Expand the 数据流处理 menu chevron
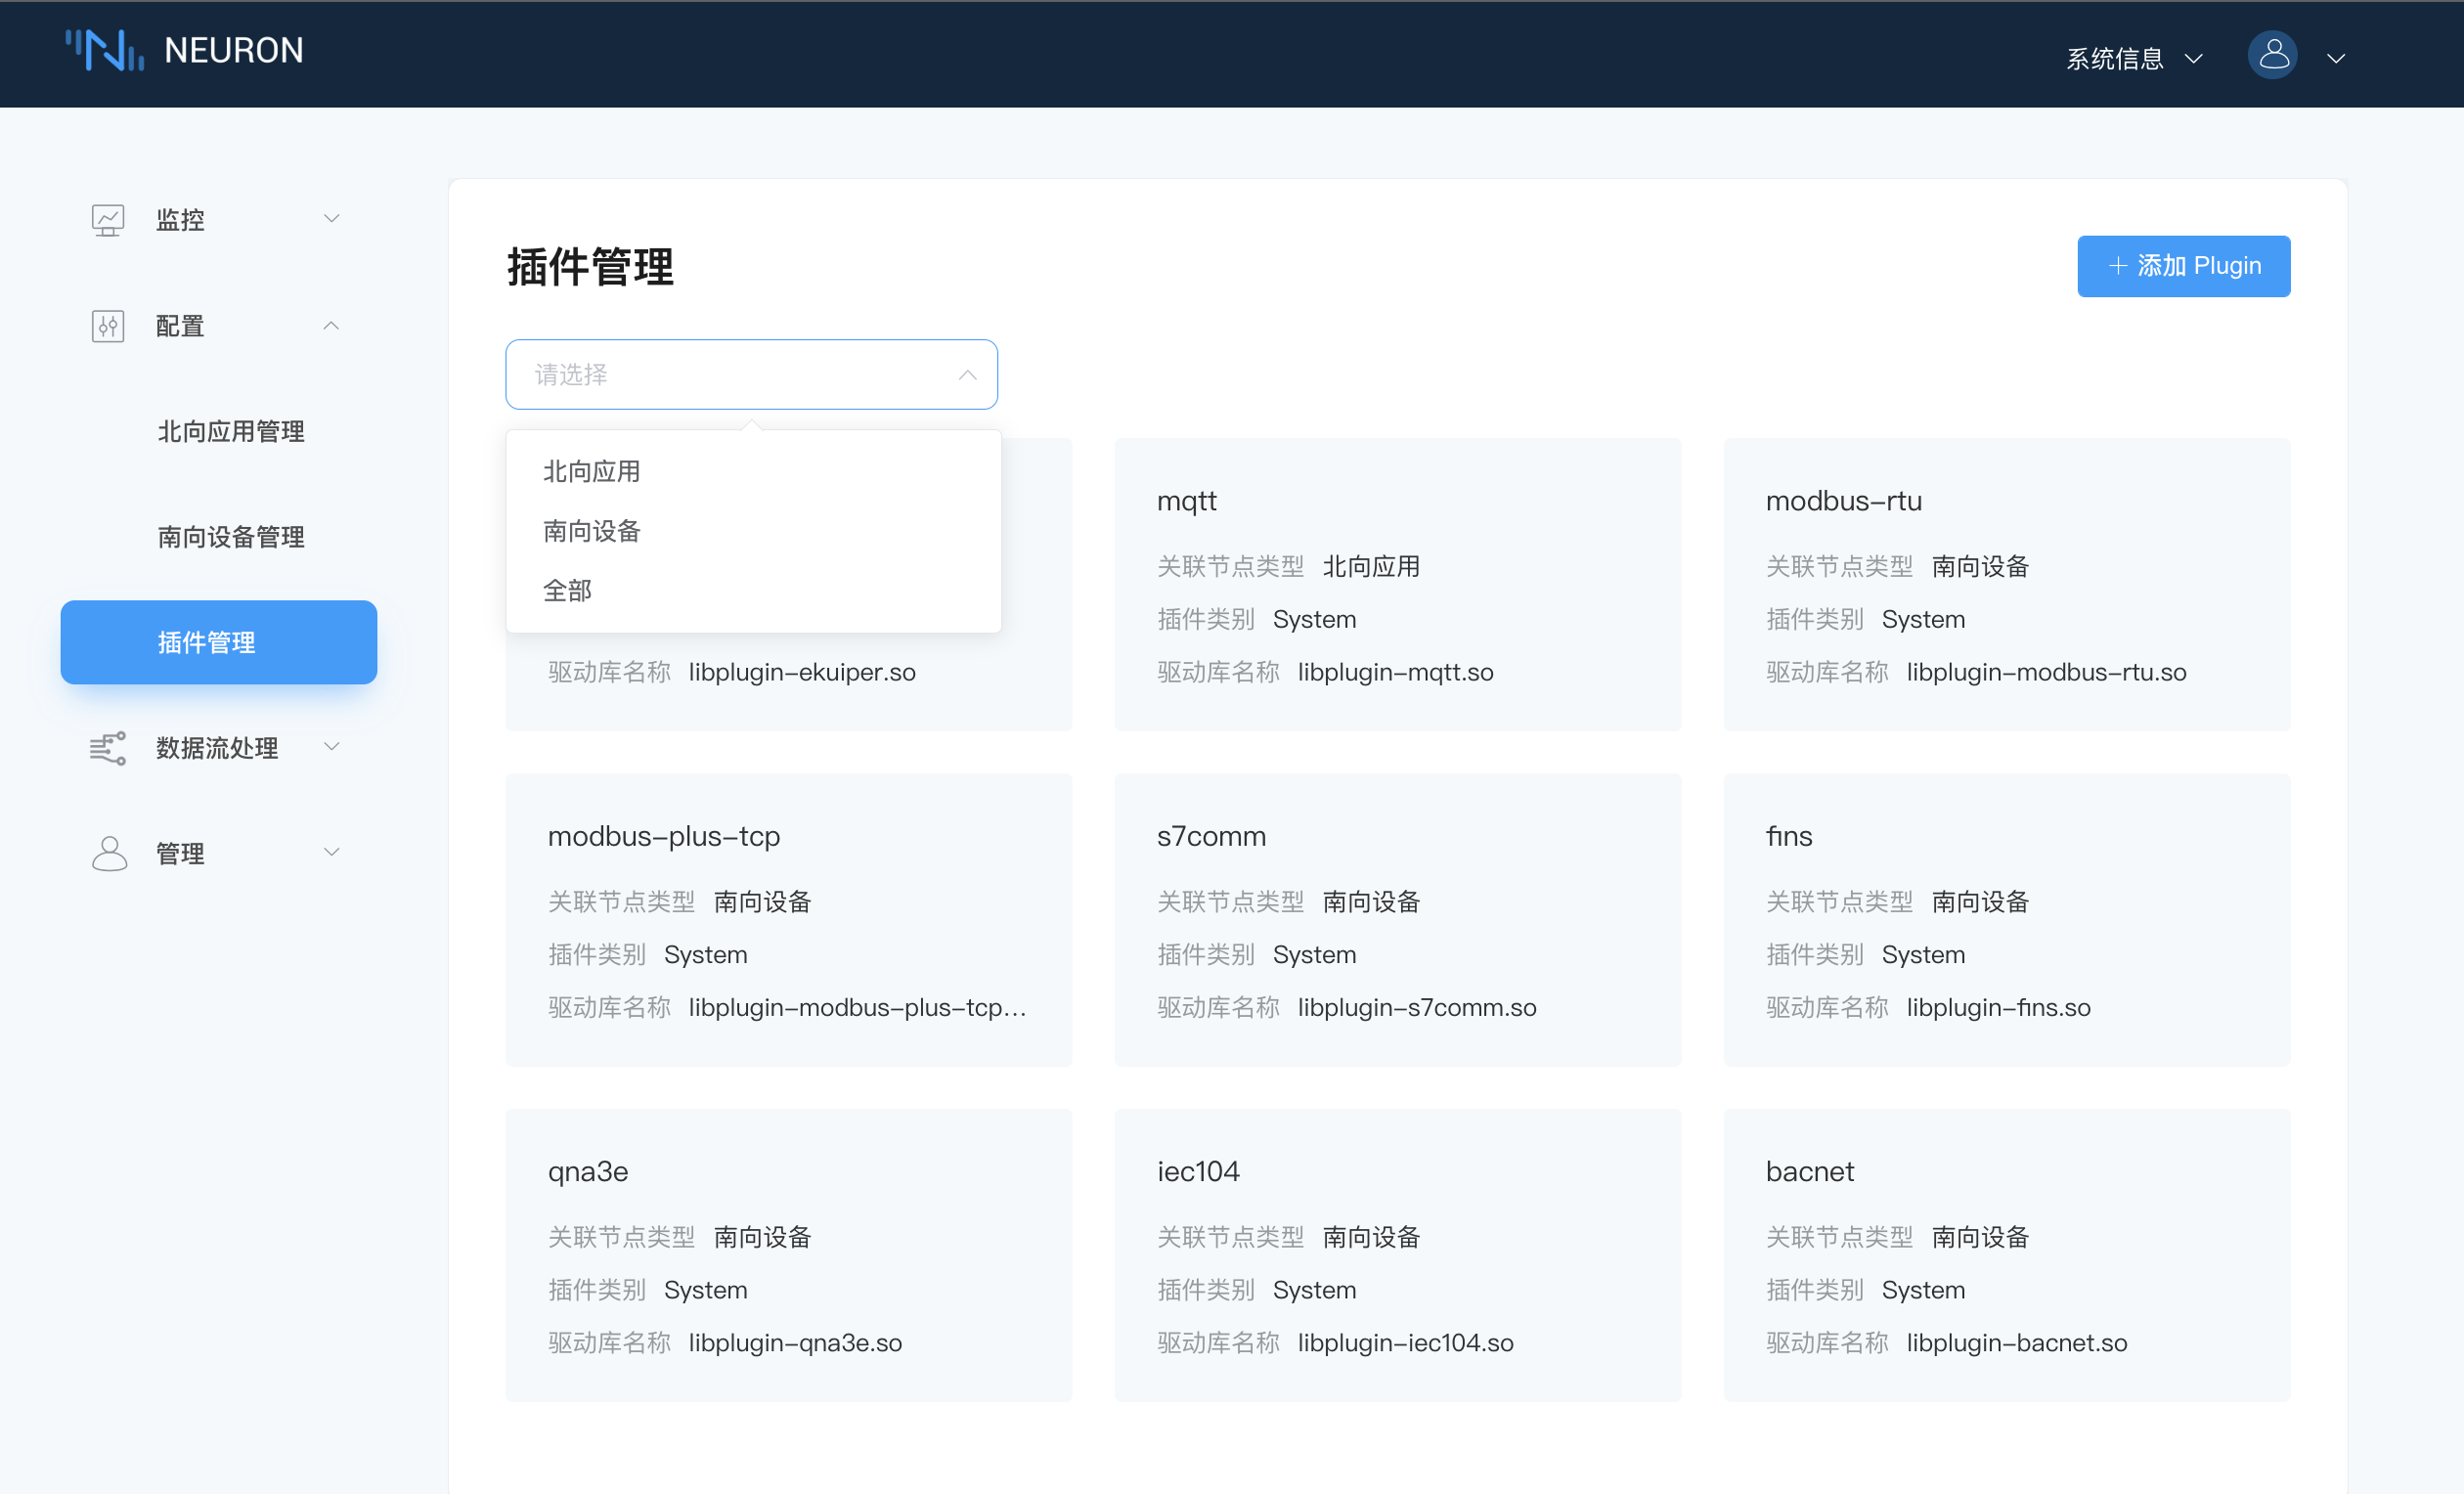The height and width of the screenshot is (1494, 2464). pyautogui.click(x=331, y=746)
